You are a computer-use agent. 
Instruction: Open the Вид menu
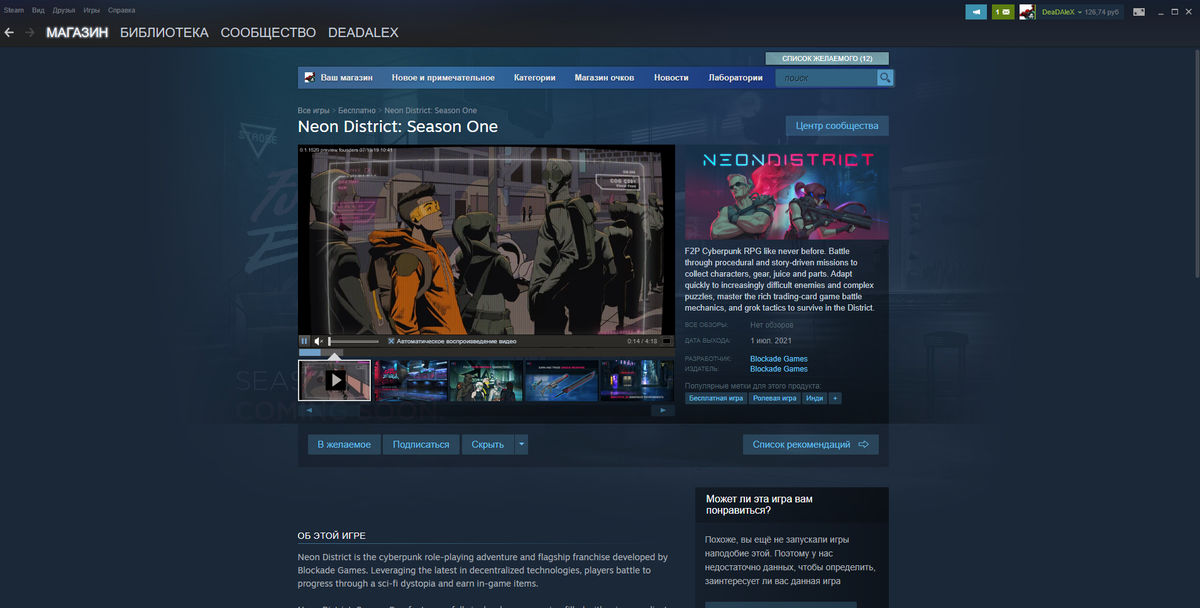[x=38, y=9]
